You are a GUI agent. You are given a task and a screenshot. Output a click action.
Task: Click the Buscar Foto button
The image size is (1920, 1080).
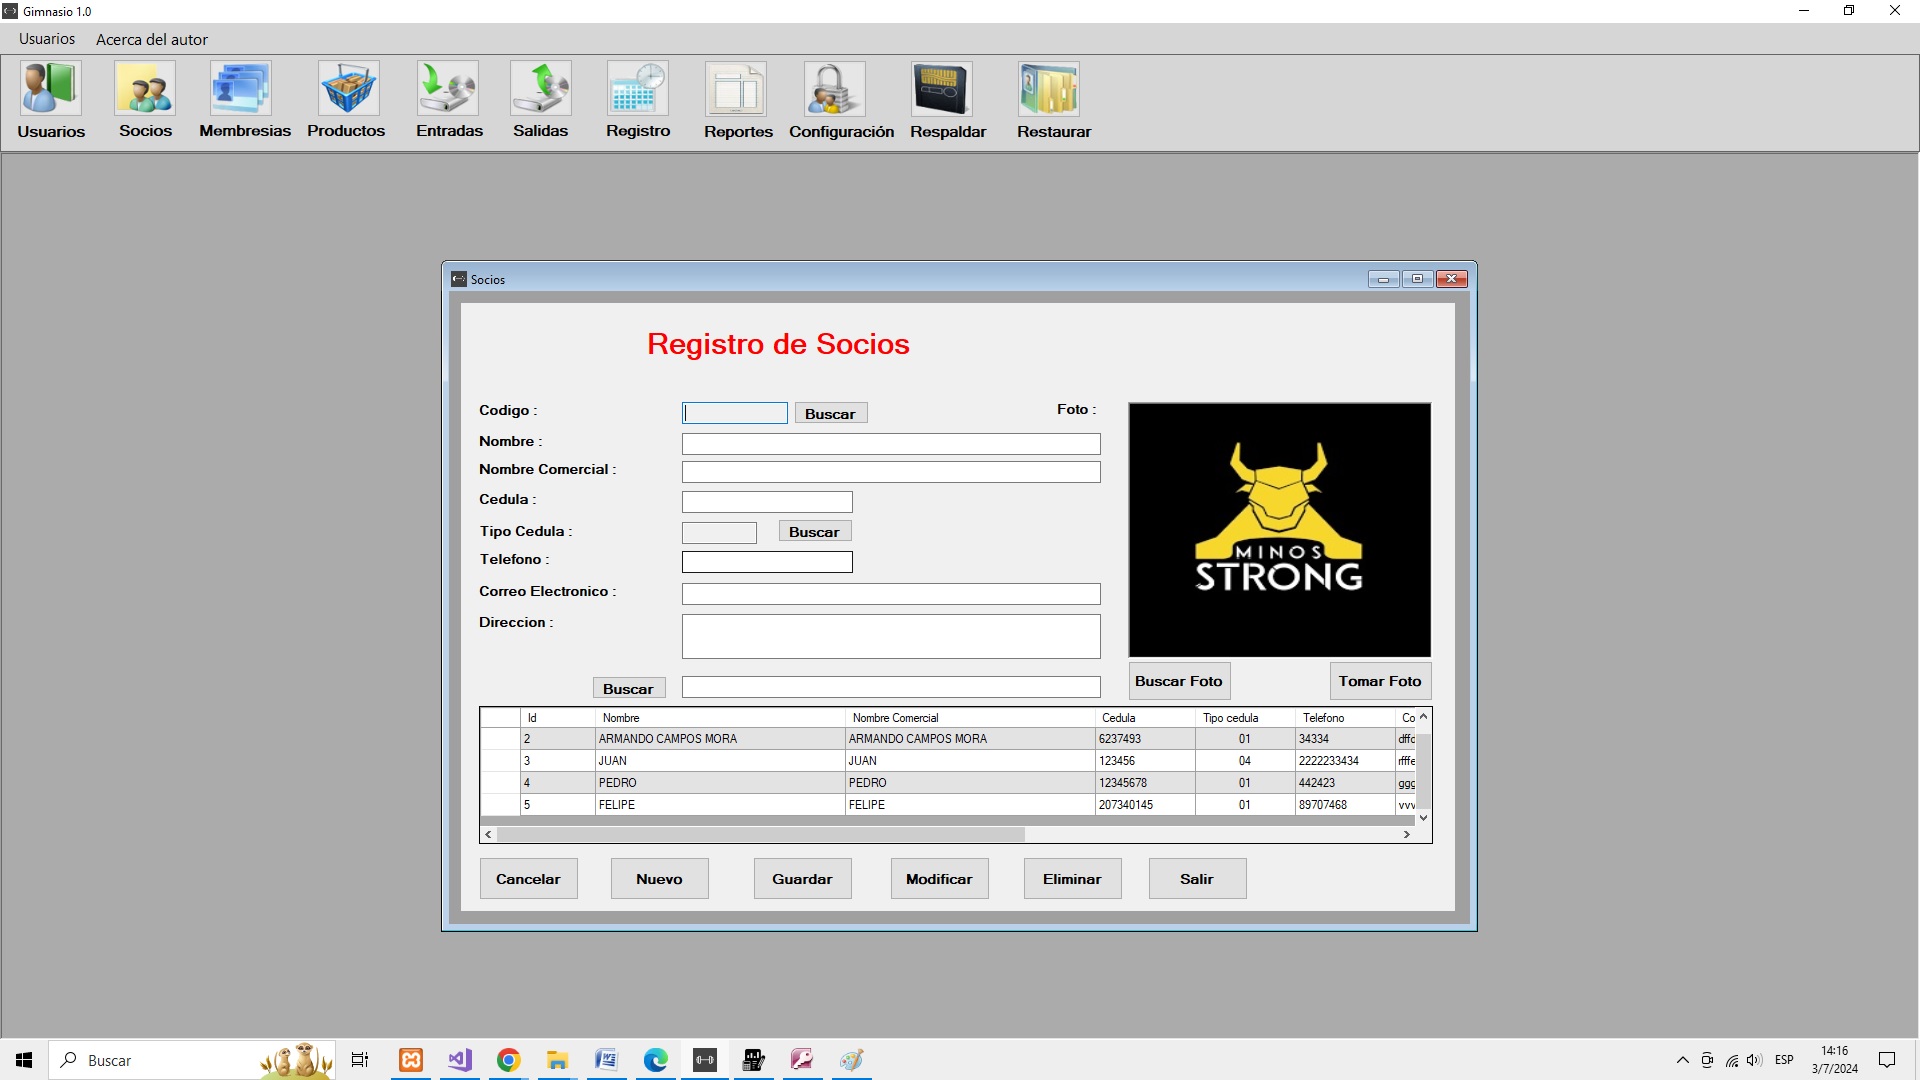coord(1179,681)
